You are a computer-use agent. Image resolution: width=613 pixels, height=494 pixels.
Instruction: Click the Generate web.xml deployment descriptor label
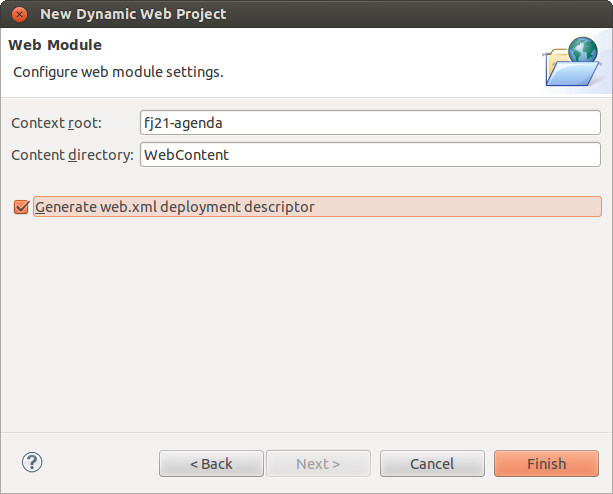175,207
